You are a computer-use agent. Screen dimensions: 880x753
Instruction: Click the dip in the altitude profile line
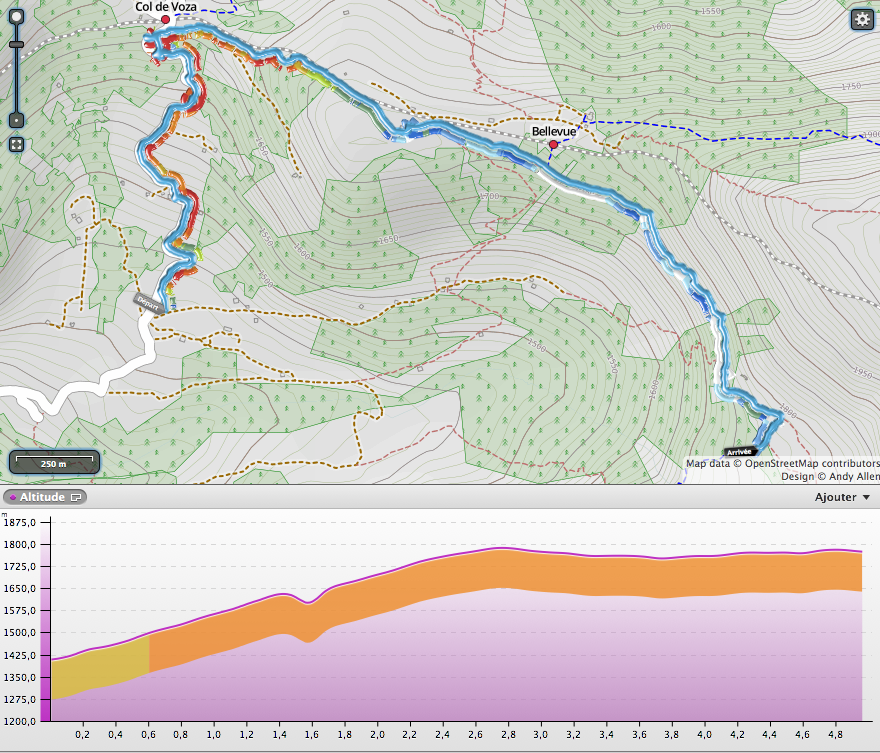click(309, 602)
